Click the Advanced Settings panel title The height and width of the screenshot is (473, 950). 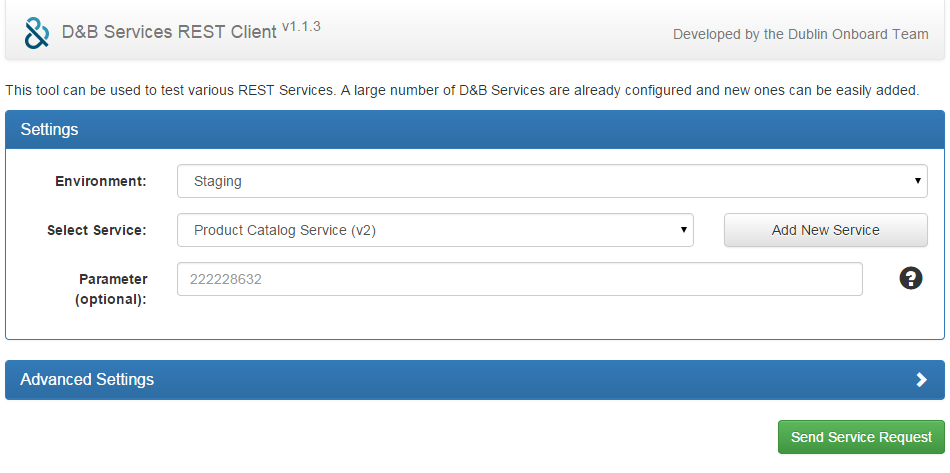(x=87, y=380)
